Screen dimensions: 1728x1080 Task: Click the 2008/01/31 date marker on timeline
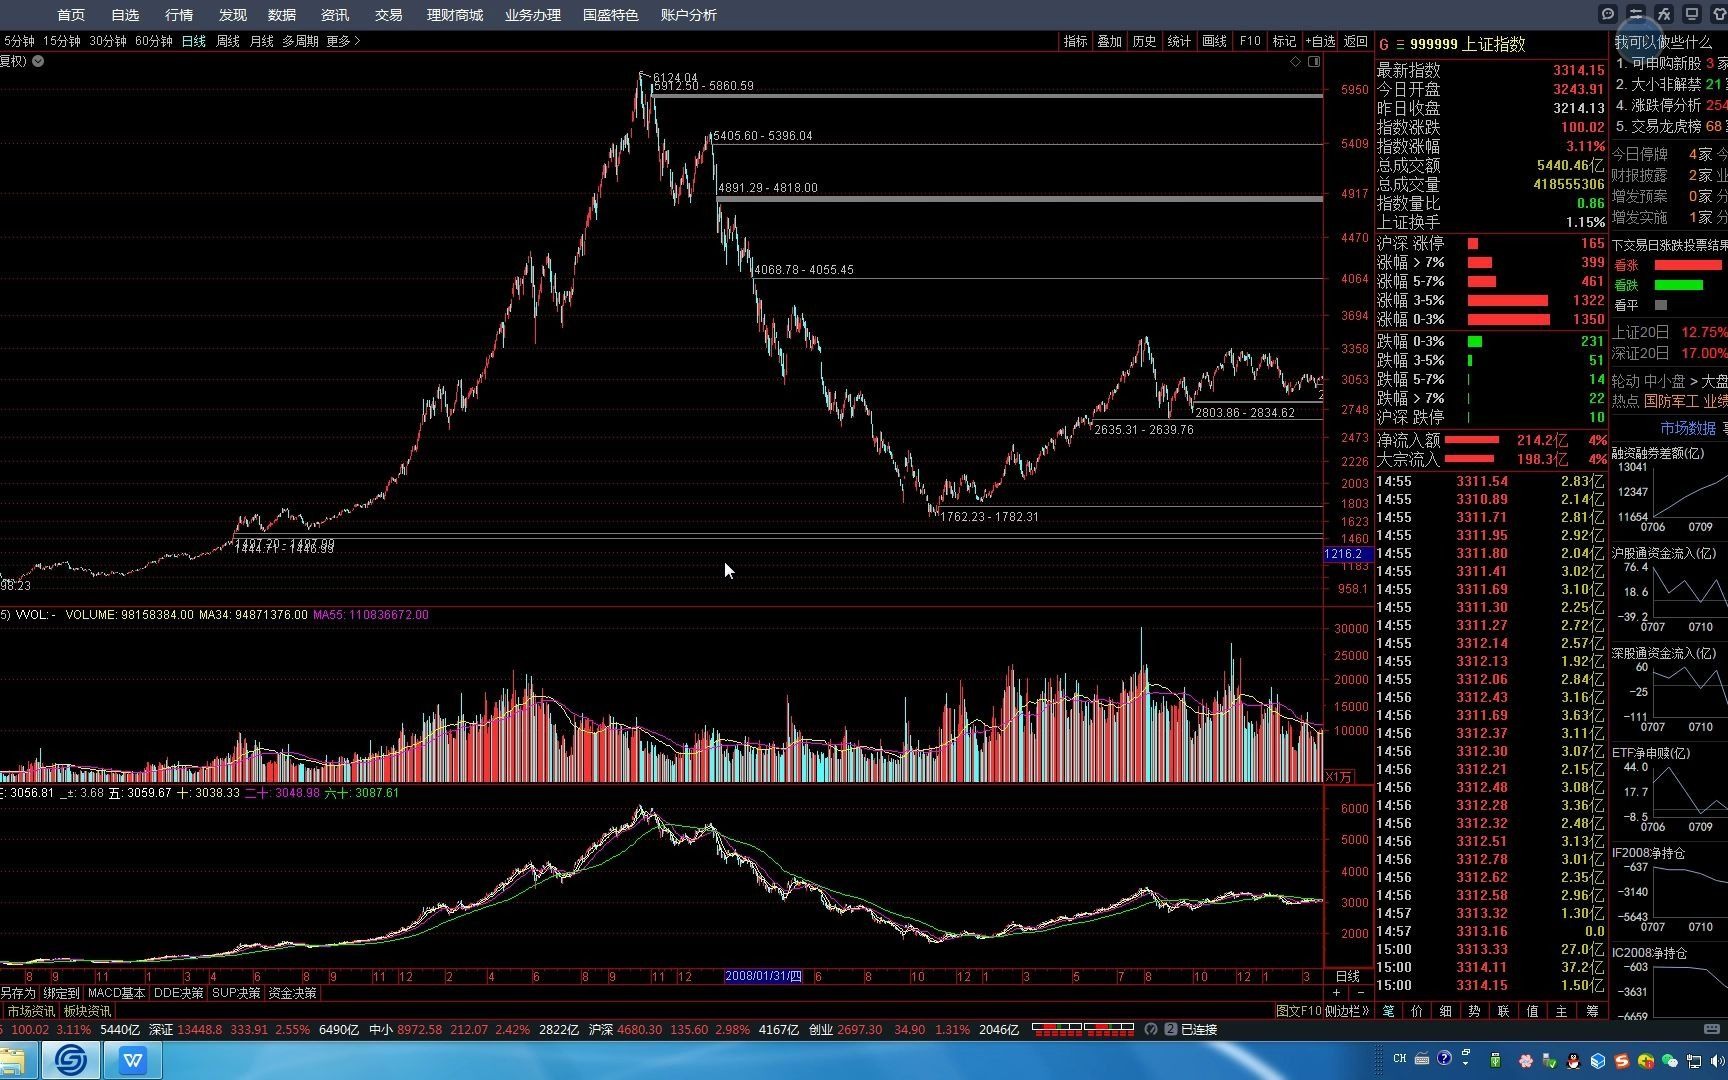(763, 976)
